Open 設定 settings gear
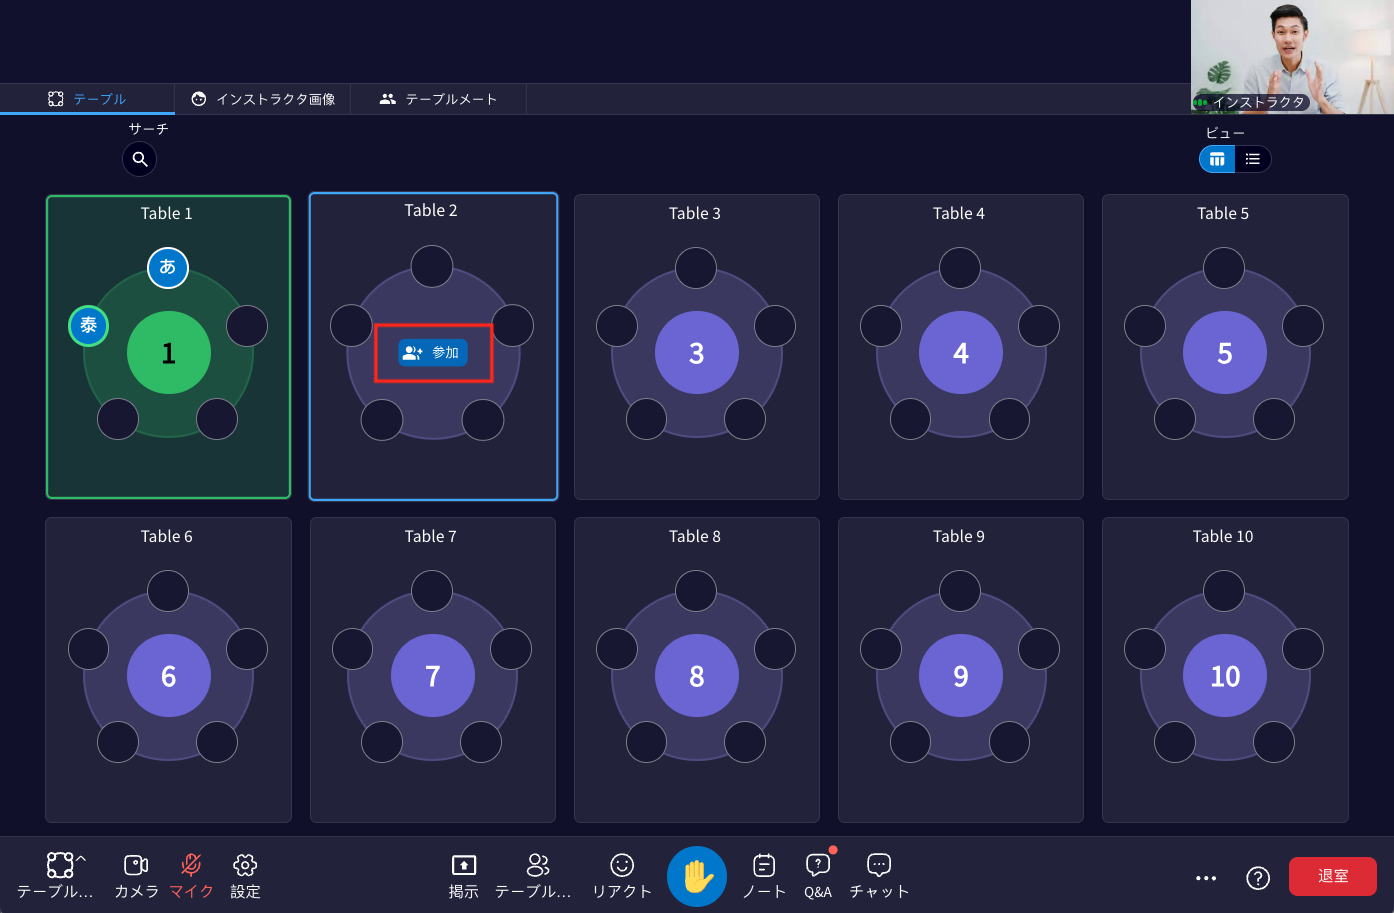 [245, 876]
